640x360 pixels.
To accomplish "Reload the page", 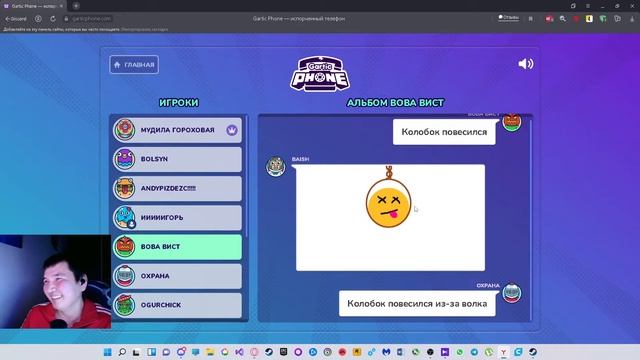I will pos(53,19).
